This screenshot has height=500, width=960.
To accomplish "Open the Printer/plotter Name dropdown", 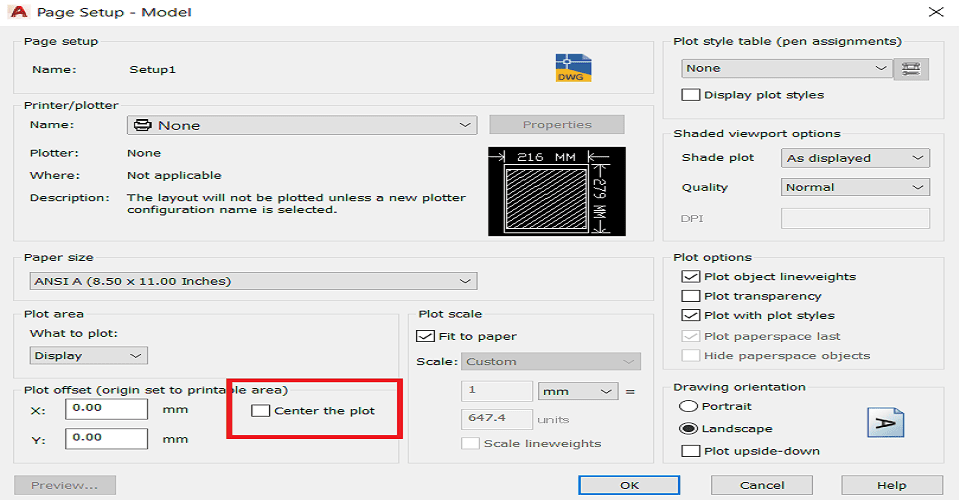I will [x=302, y=125].
